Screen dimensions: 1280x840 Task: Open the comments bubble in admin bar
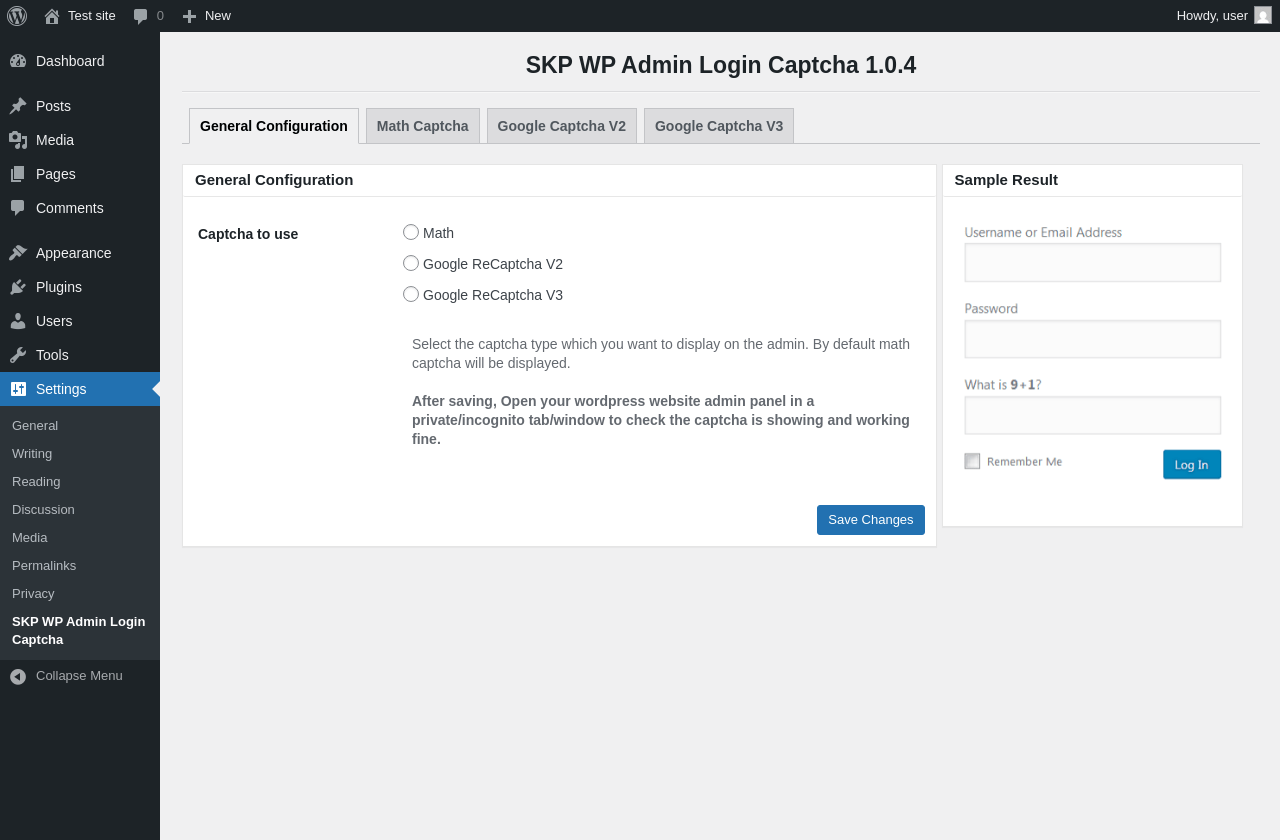pos(141,16)
